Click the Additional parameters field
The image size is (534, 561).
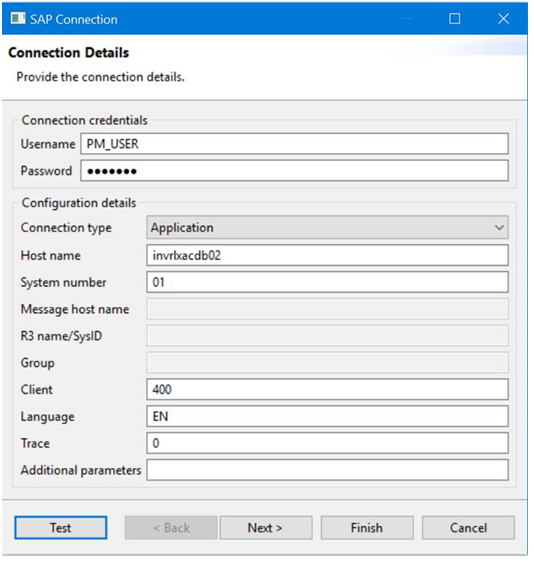[327, 470]
